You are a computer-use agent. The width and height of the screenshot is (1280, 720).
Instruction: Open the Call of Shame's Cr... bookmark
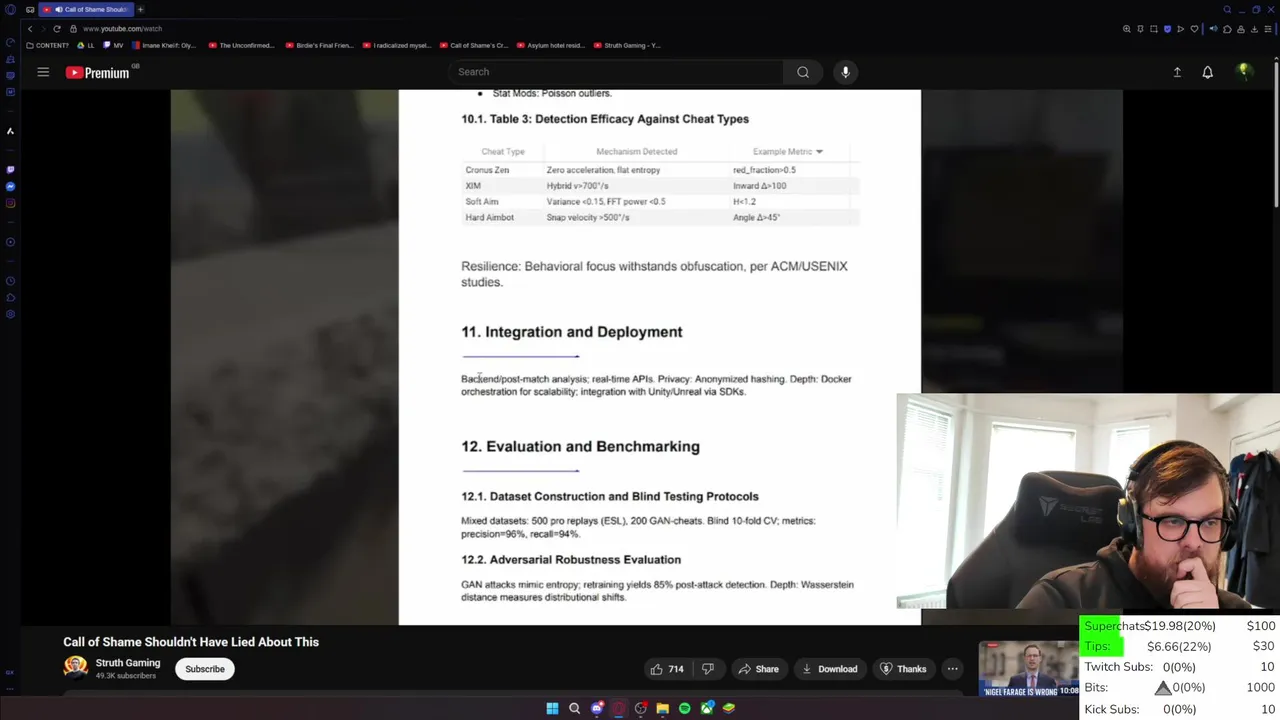click(473, 45)
